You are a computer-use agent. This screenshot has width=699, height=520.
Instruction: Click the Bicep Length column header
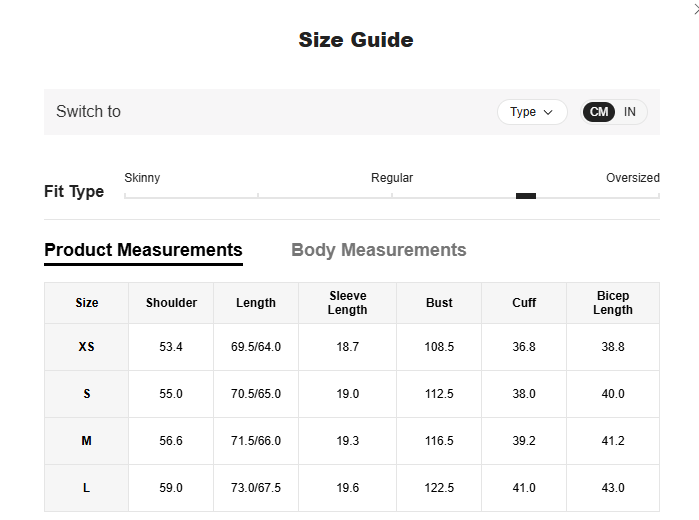point(612,303)
